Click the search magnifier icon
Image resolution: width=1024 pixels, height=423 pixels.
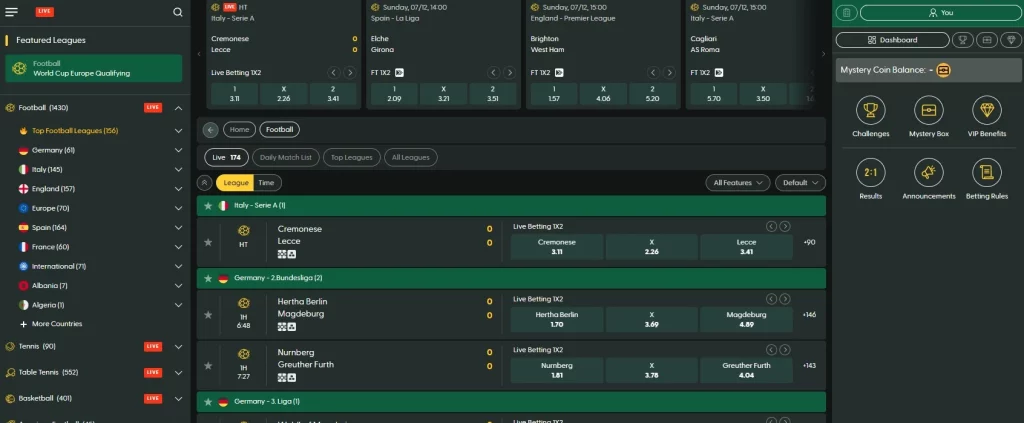pyautogui.click(x=177, y=13)
